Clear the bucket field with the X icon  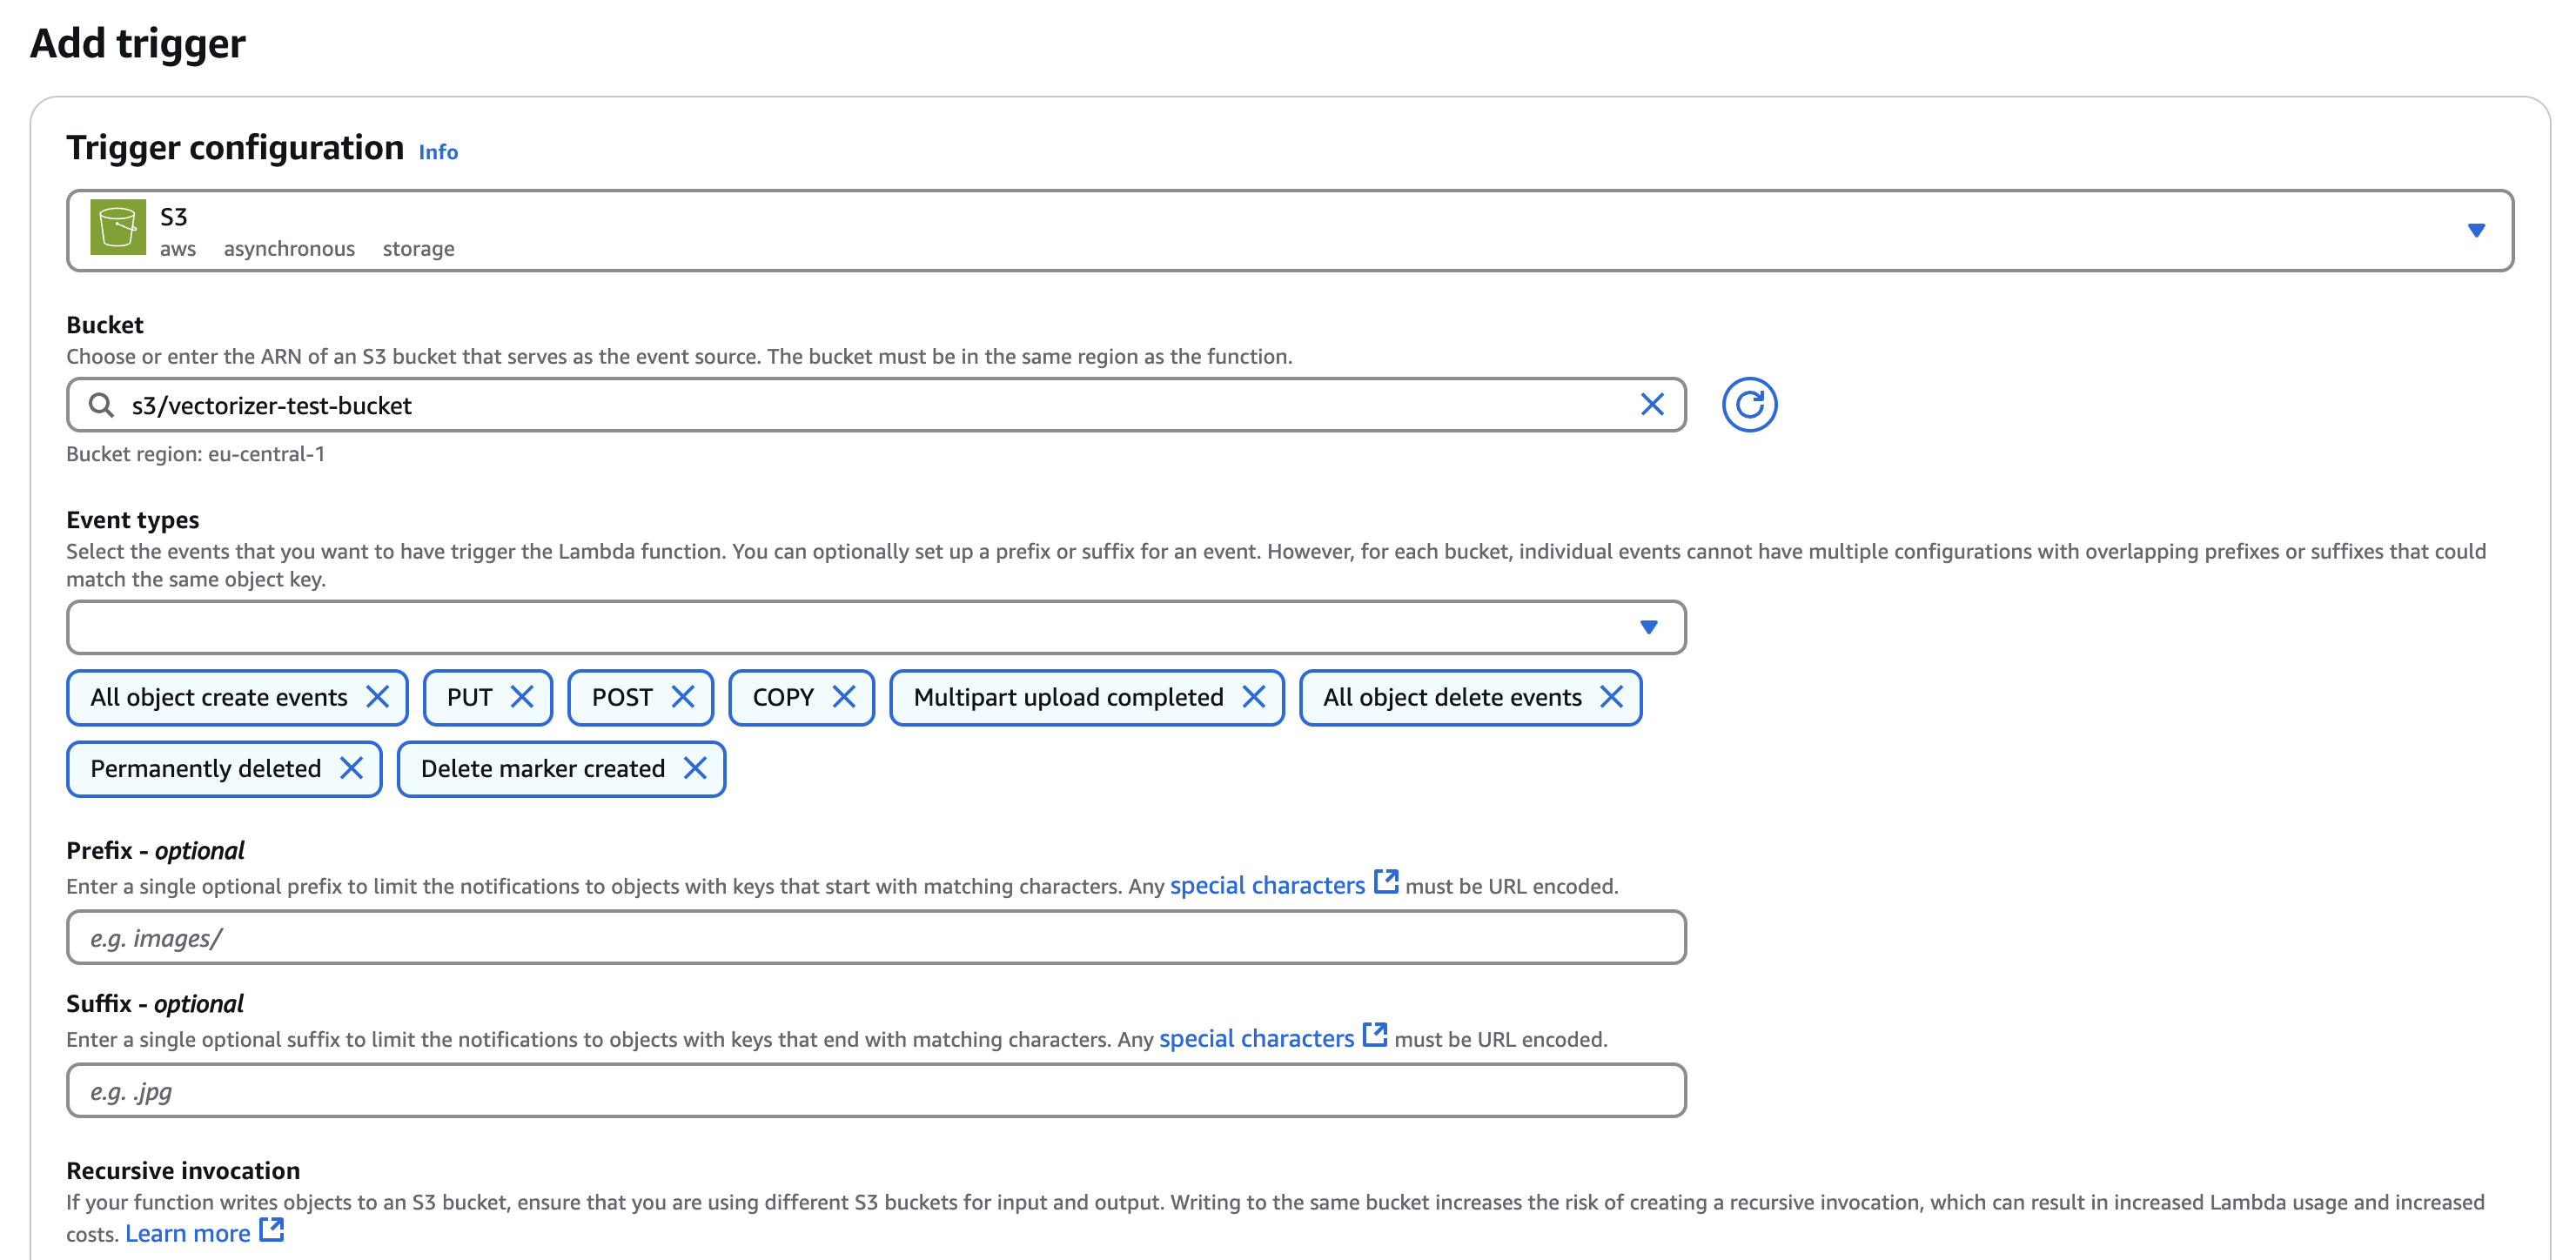point(1652,405)
